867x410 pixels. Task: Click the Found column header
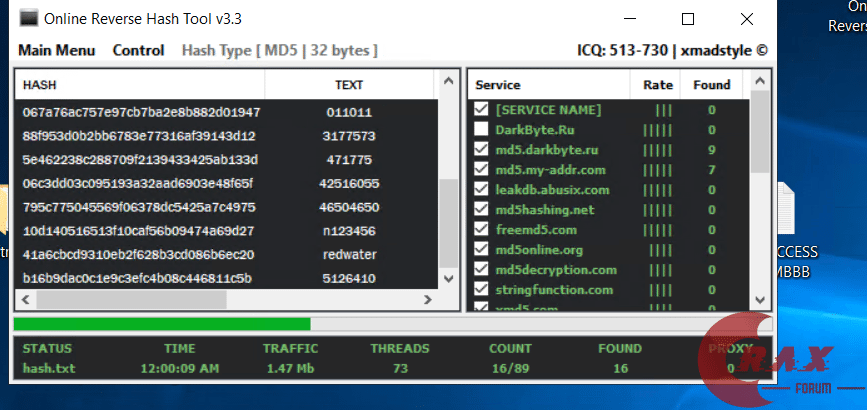click(x=712, y=85)
